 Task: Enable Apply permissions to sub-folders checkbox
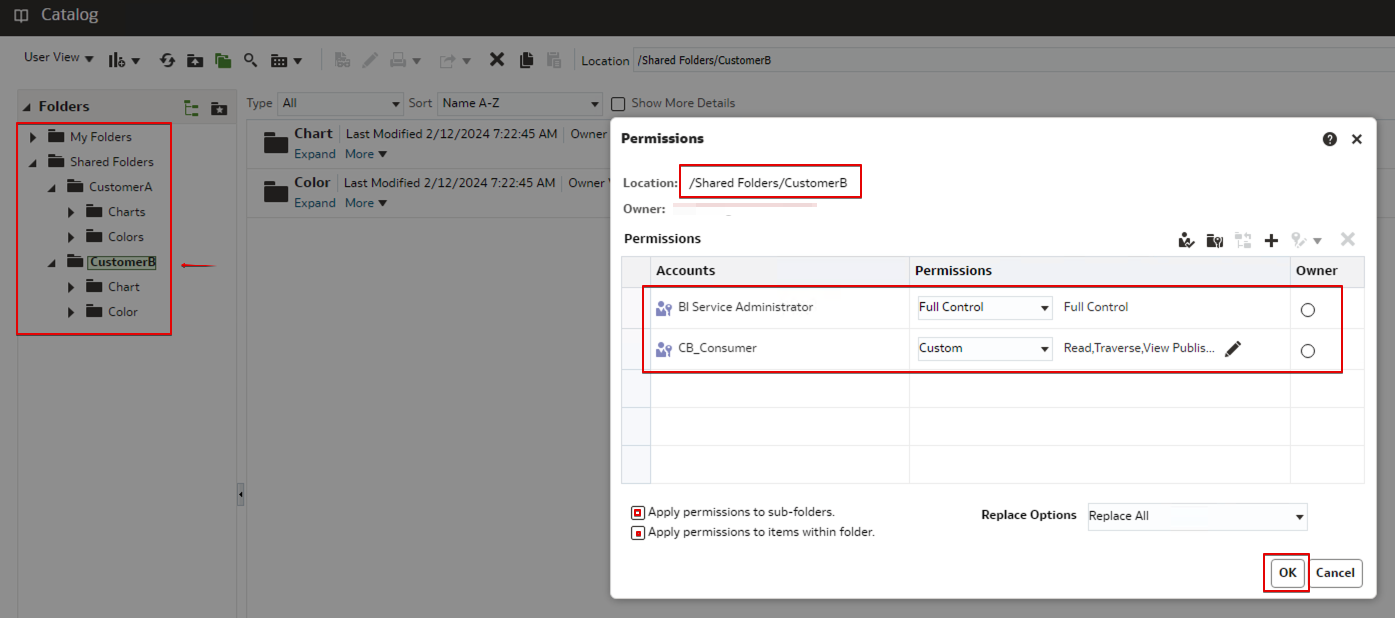638,513
